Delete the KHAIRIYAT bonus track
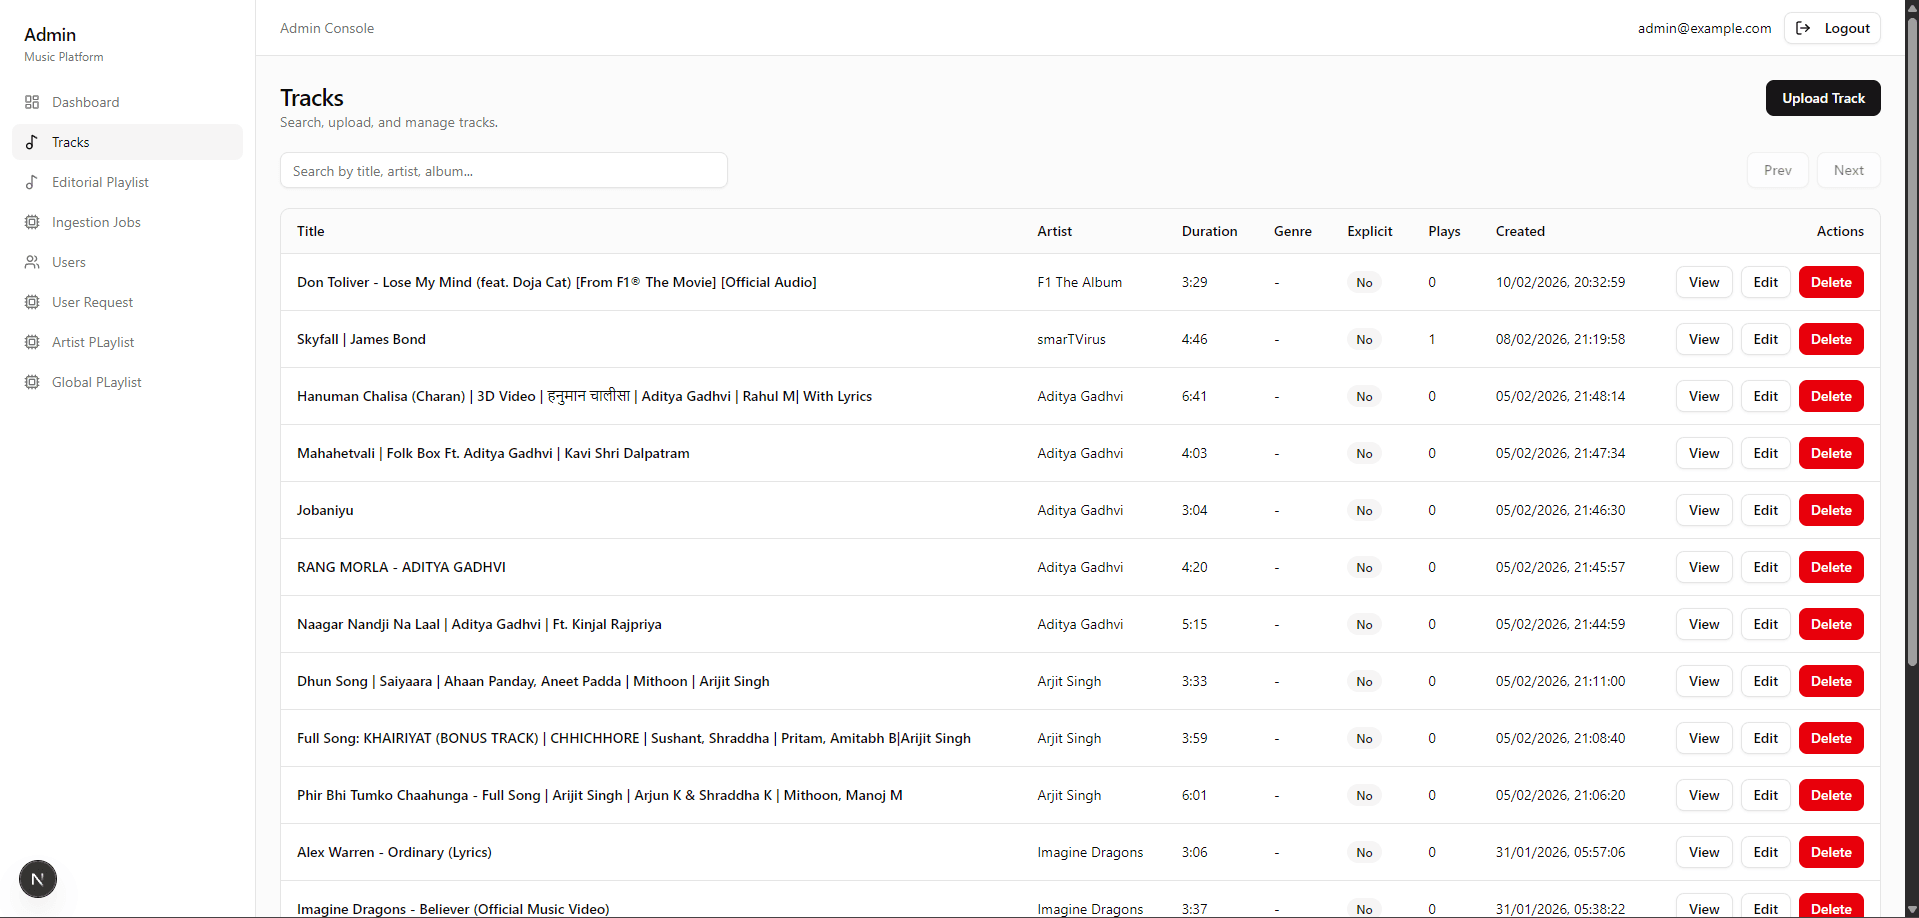The height and width of the screenshot is (918, 1919). [x=1831, y=738]
